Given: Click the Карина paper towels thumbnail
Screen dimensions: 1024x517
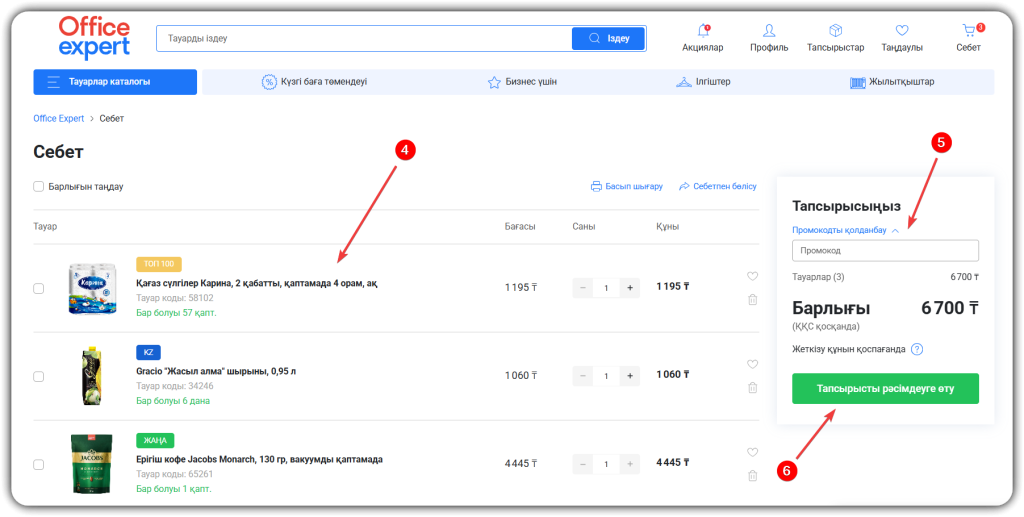Looking at the screenshot, I should tap(92, 289).
